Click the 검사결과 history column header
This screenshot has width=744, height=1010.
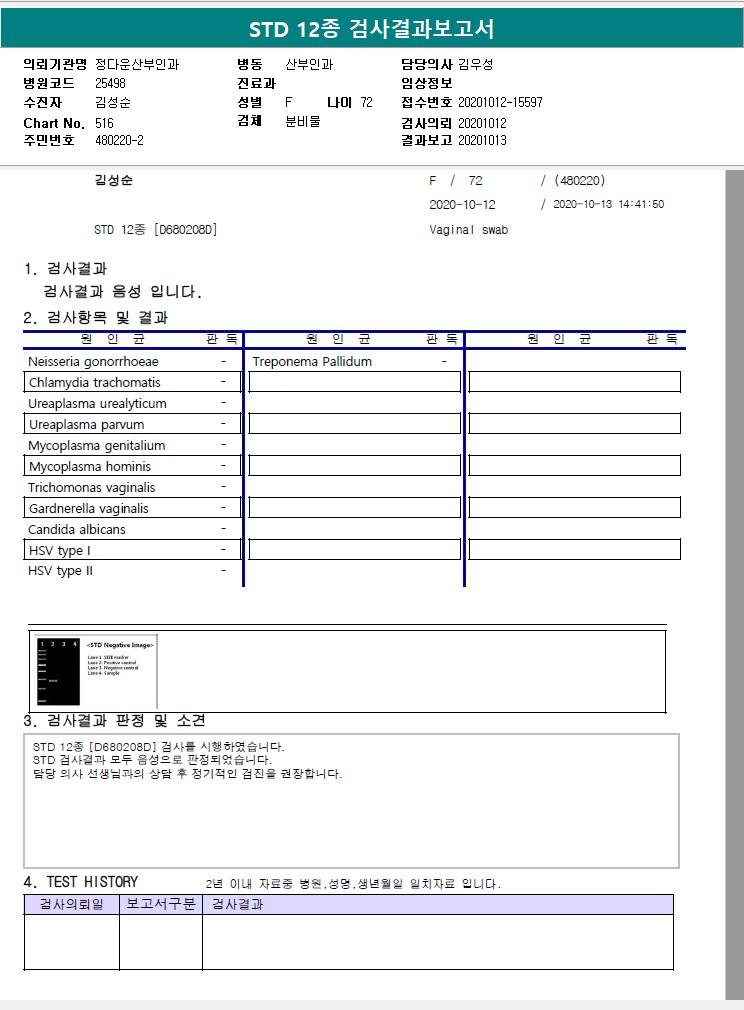438,904
